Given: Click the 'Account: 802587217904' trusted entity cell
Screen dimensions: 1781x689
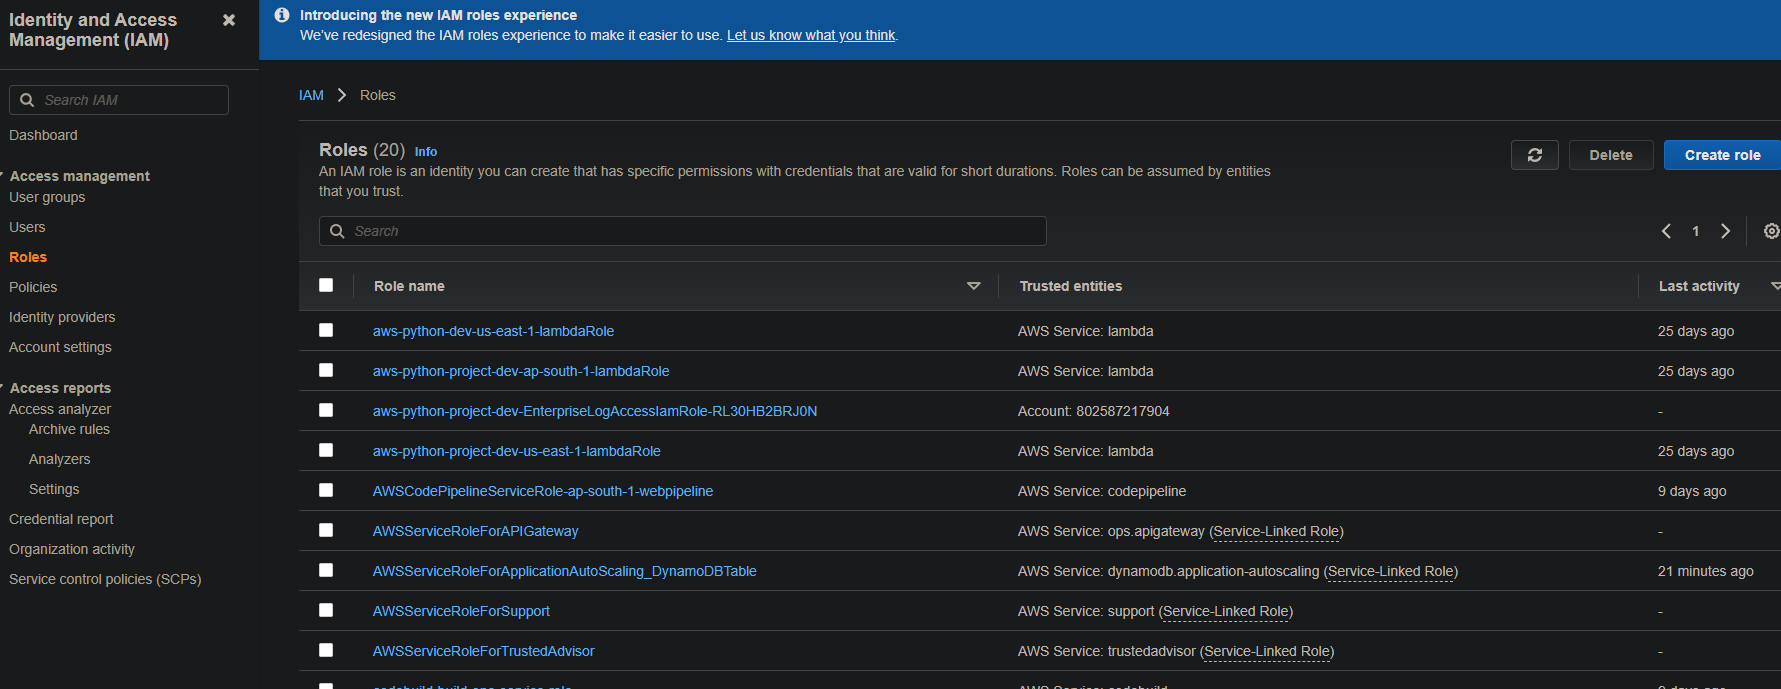Looking at the screenshot, I should pos(1094,411).
